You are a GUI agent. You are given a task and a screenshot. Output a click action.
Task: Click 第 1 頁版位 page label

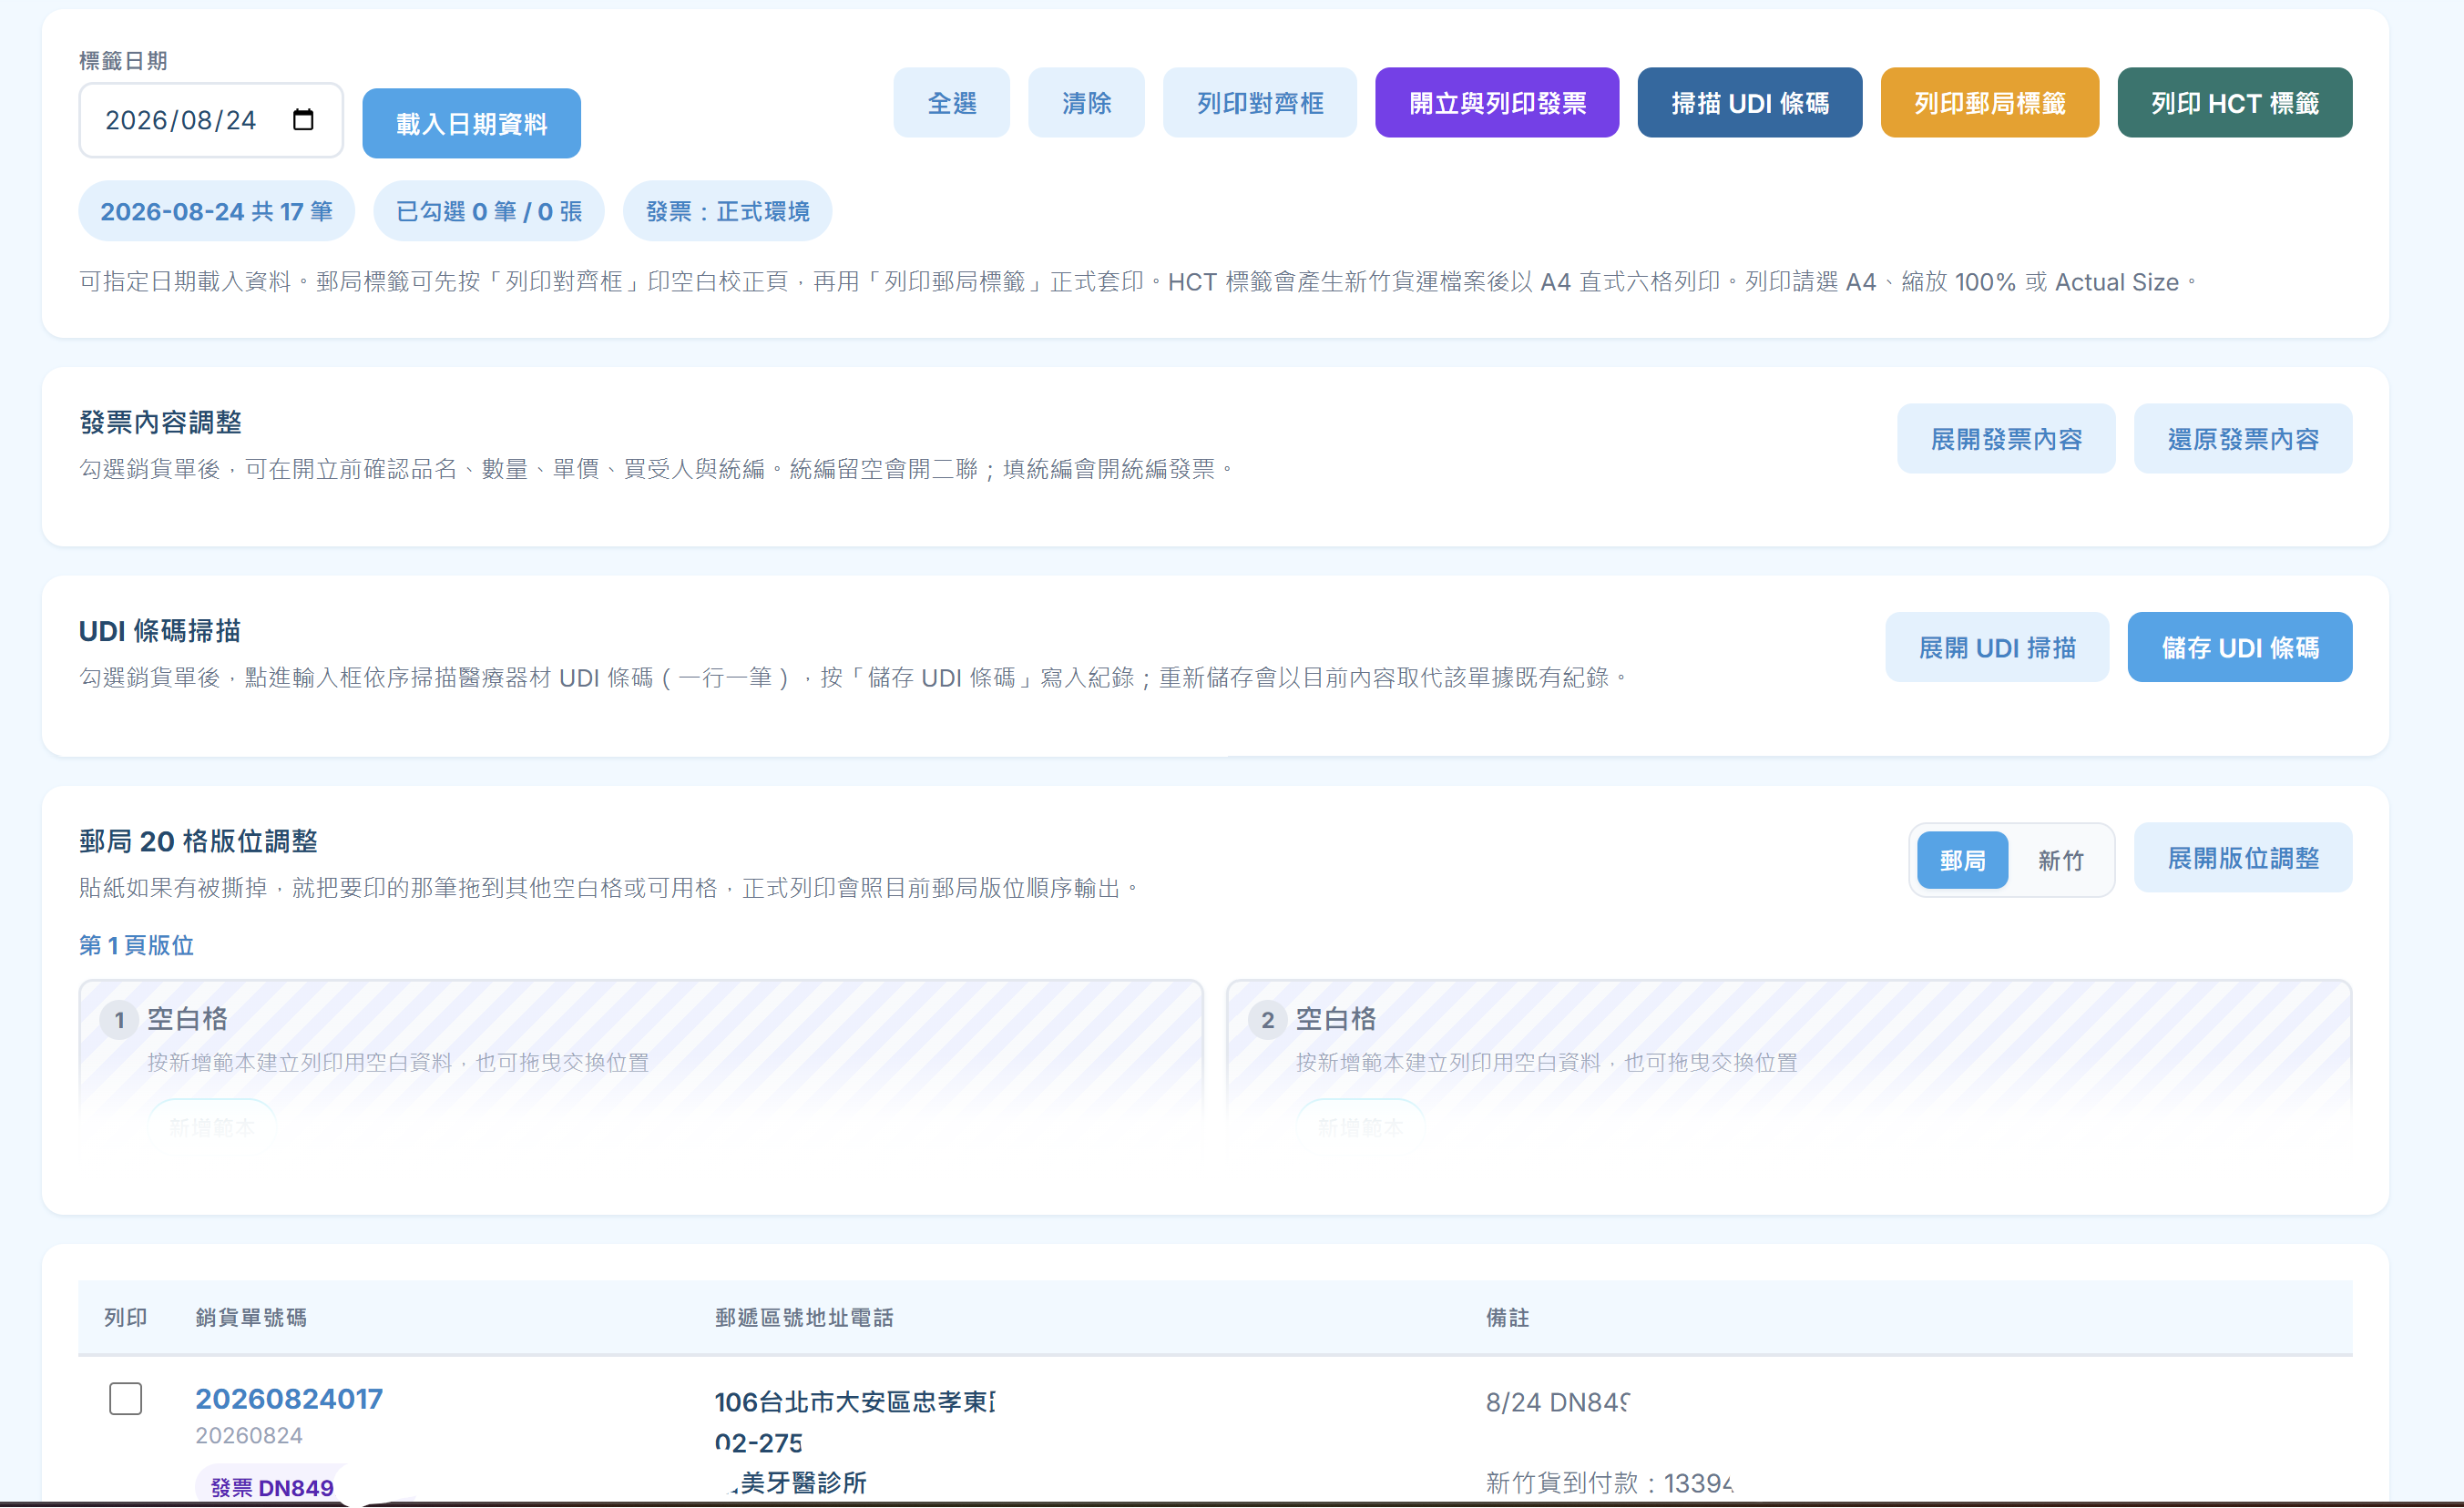(x=136, y=945)
